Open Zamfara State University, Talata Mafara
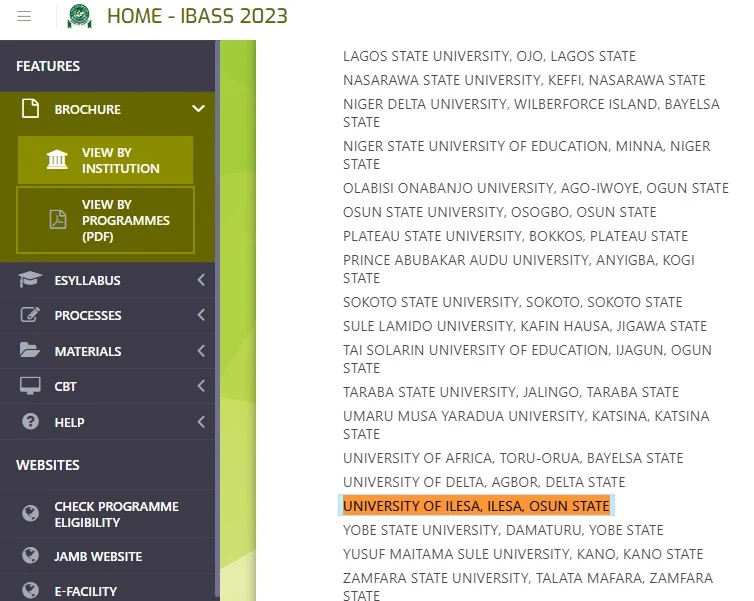The height and width of the screenshot is (601, 754). 528,587
